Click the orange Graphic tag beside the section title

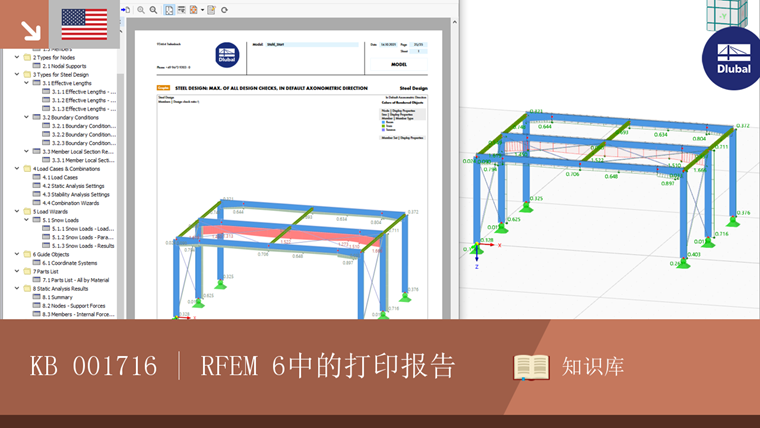tap(163, 88)
